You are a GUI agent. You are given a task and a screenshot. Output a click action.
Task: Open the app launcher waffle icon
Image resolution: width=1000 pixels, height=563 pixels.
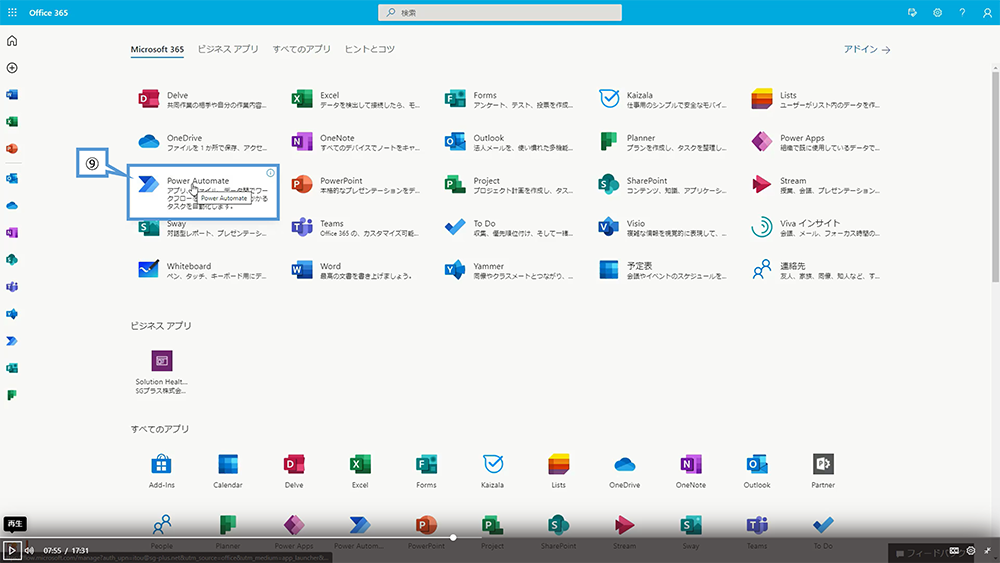coord(12,12)
